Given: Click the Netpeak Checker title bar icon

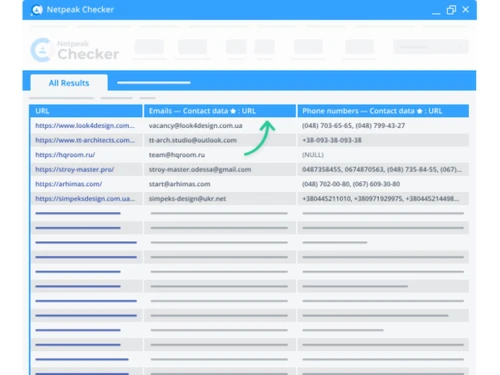Looking at the screenshot, I should tap(36, 10).
